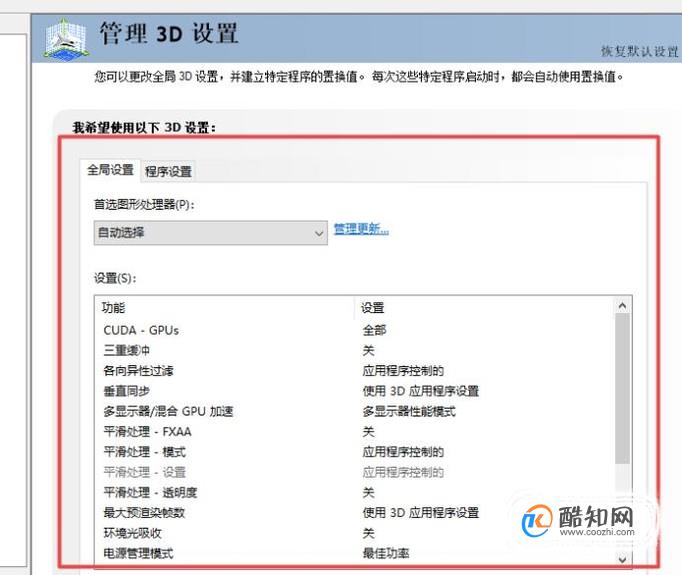The height and width of the screenshot is (575, 682).
Task: Select the 平滑处理 - 模式 row
Action: coord(354,452)
